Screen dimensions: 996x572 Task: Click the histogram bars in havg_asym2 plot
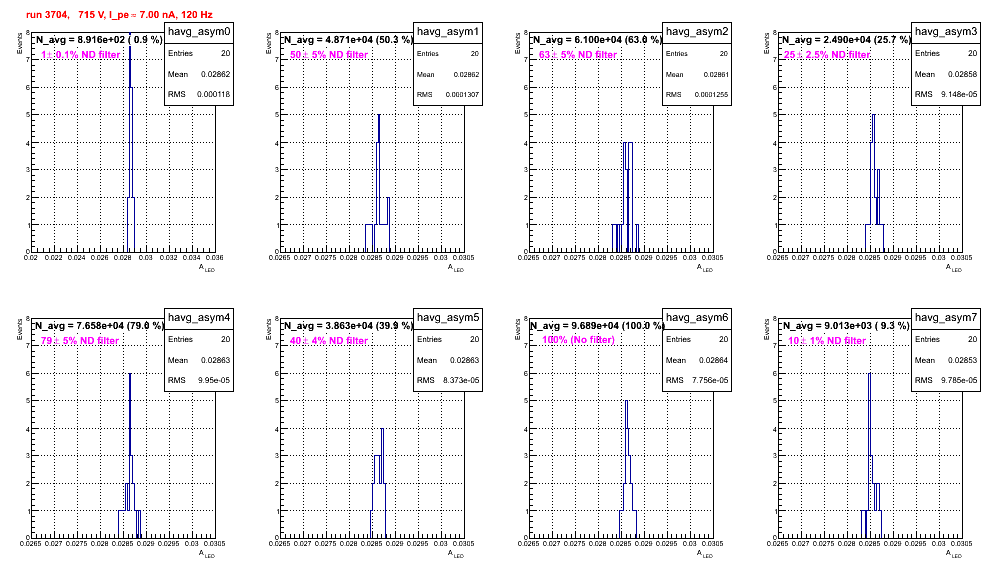tap(626, 197)
